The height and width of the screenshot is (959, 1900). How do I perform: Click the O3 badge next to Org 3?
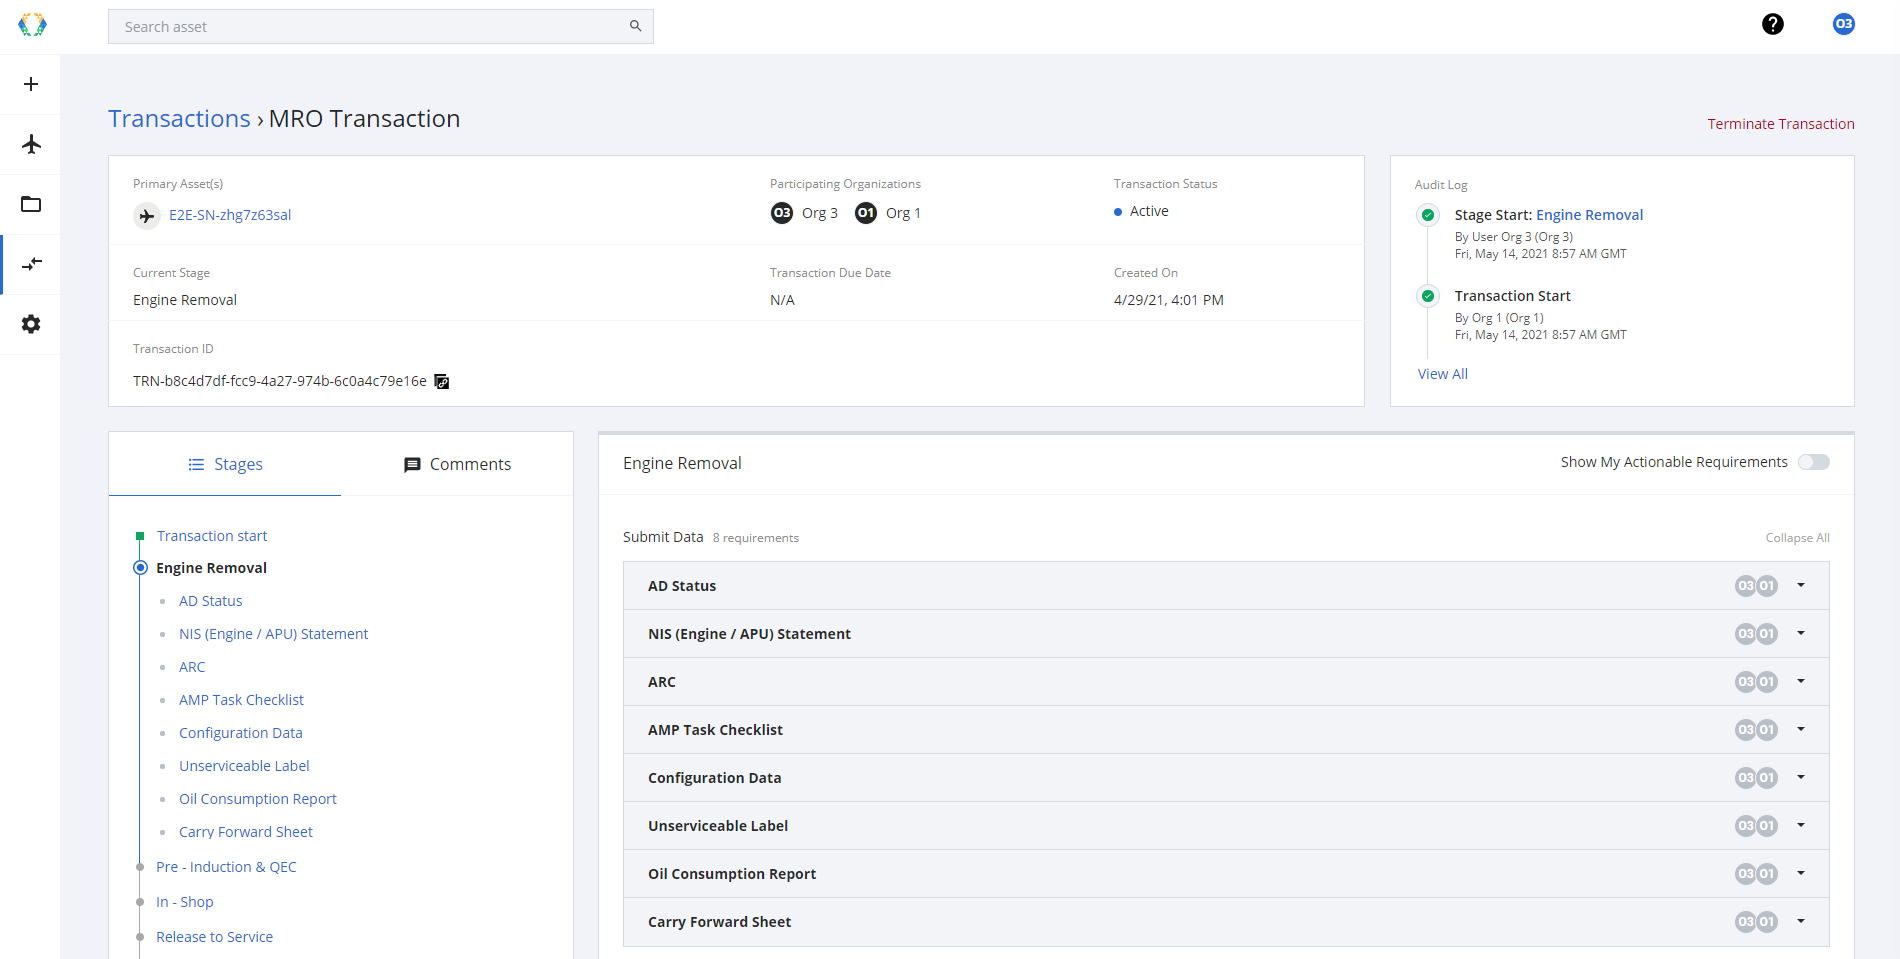pos(782,213)
